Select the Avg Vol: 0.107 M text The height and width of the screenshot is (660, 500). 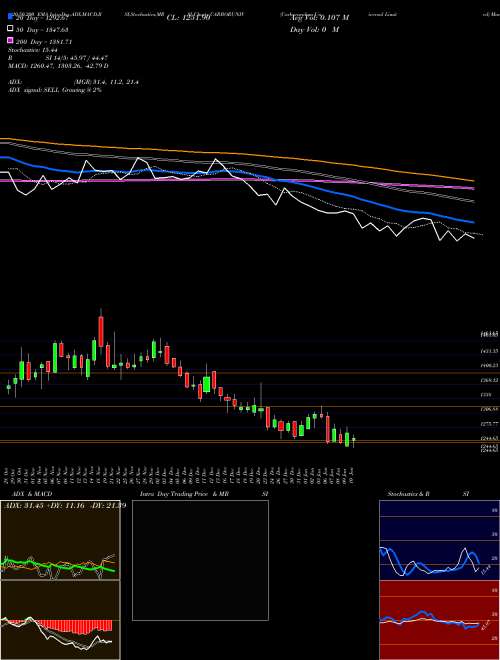[x=319, y=18]
